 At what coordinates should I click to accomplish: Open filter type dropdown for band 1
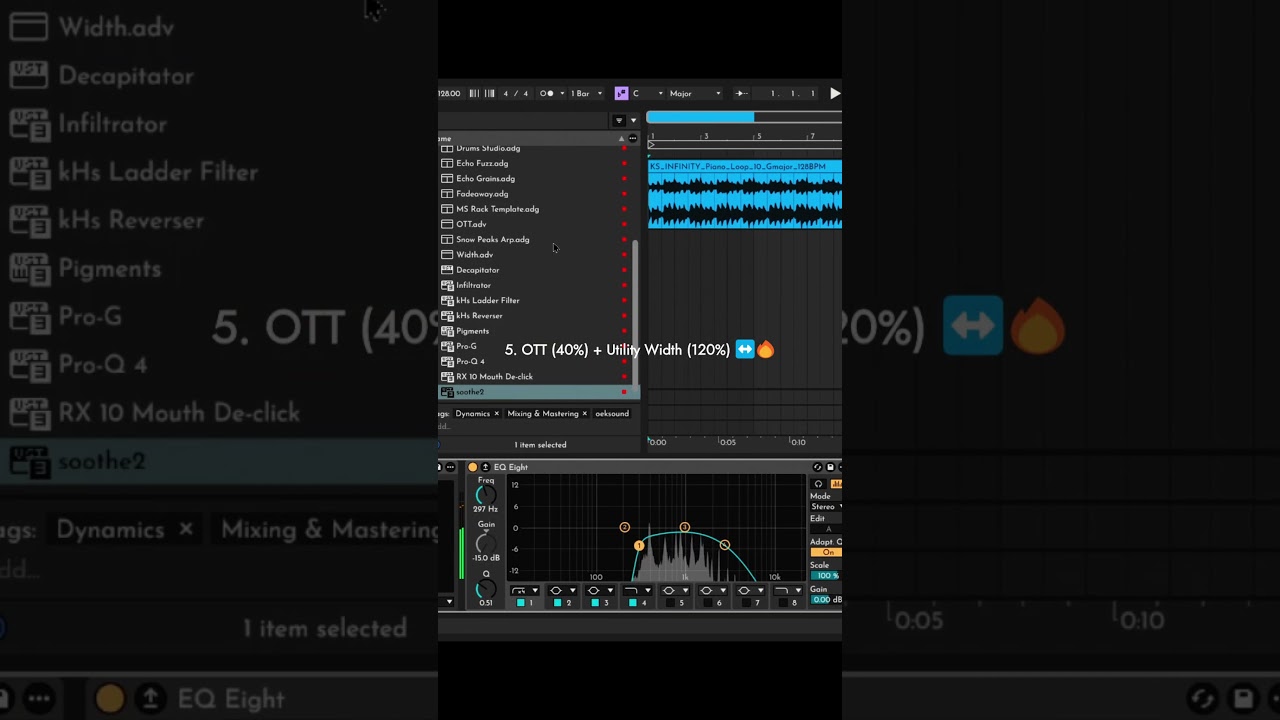pos(525,590)
